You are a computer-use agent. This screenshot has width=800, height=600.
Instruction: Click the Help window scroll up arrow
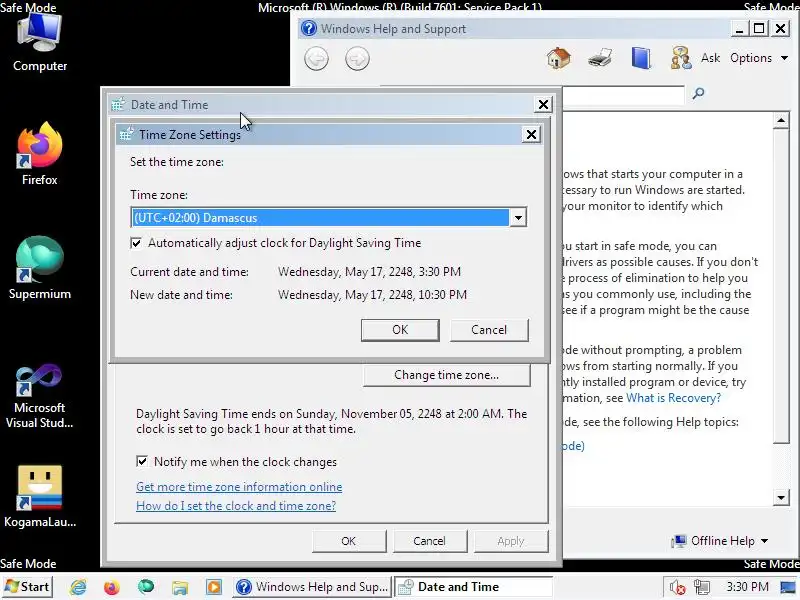click(781, 121)
